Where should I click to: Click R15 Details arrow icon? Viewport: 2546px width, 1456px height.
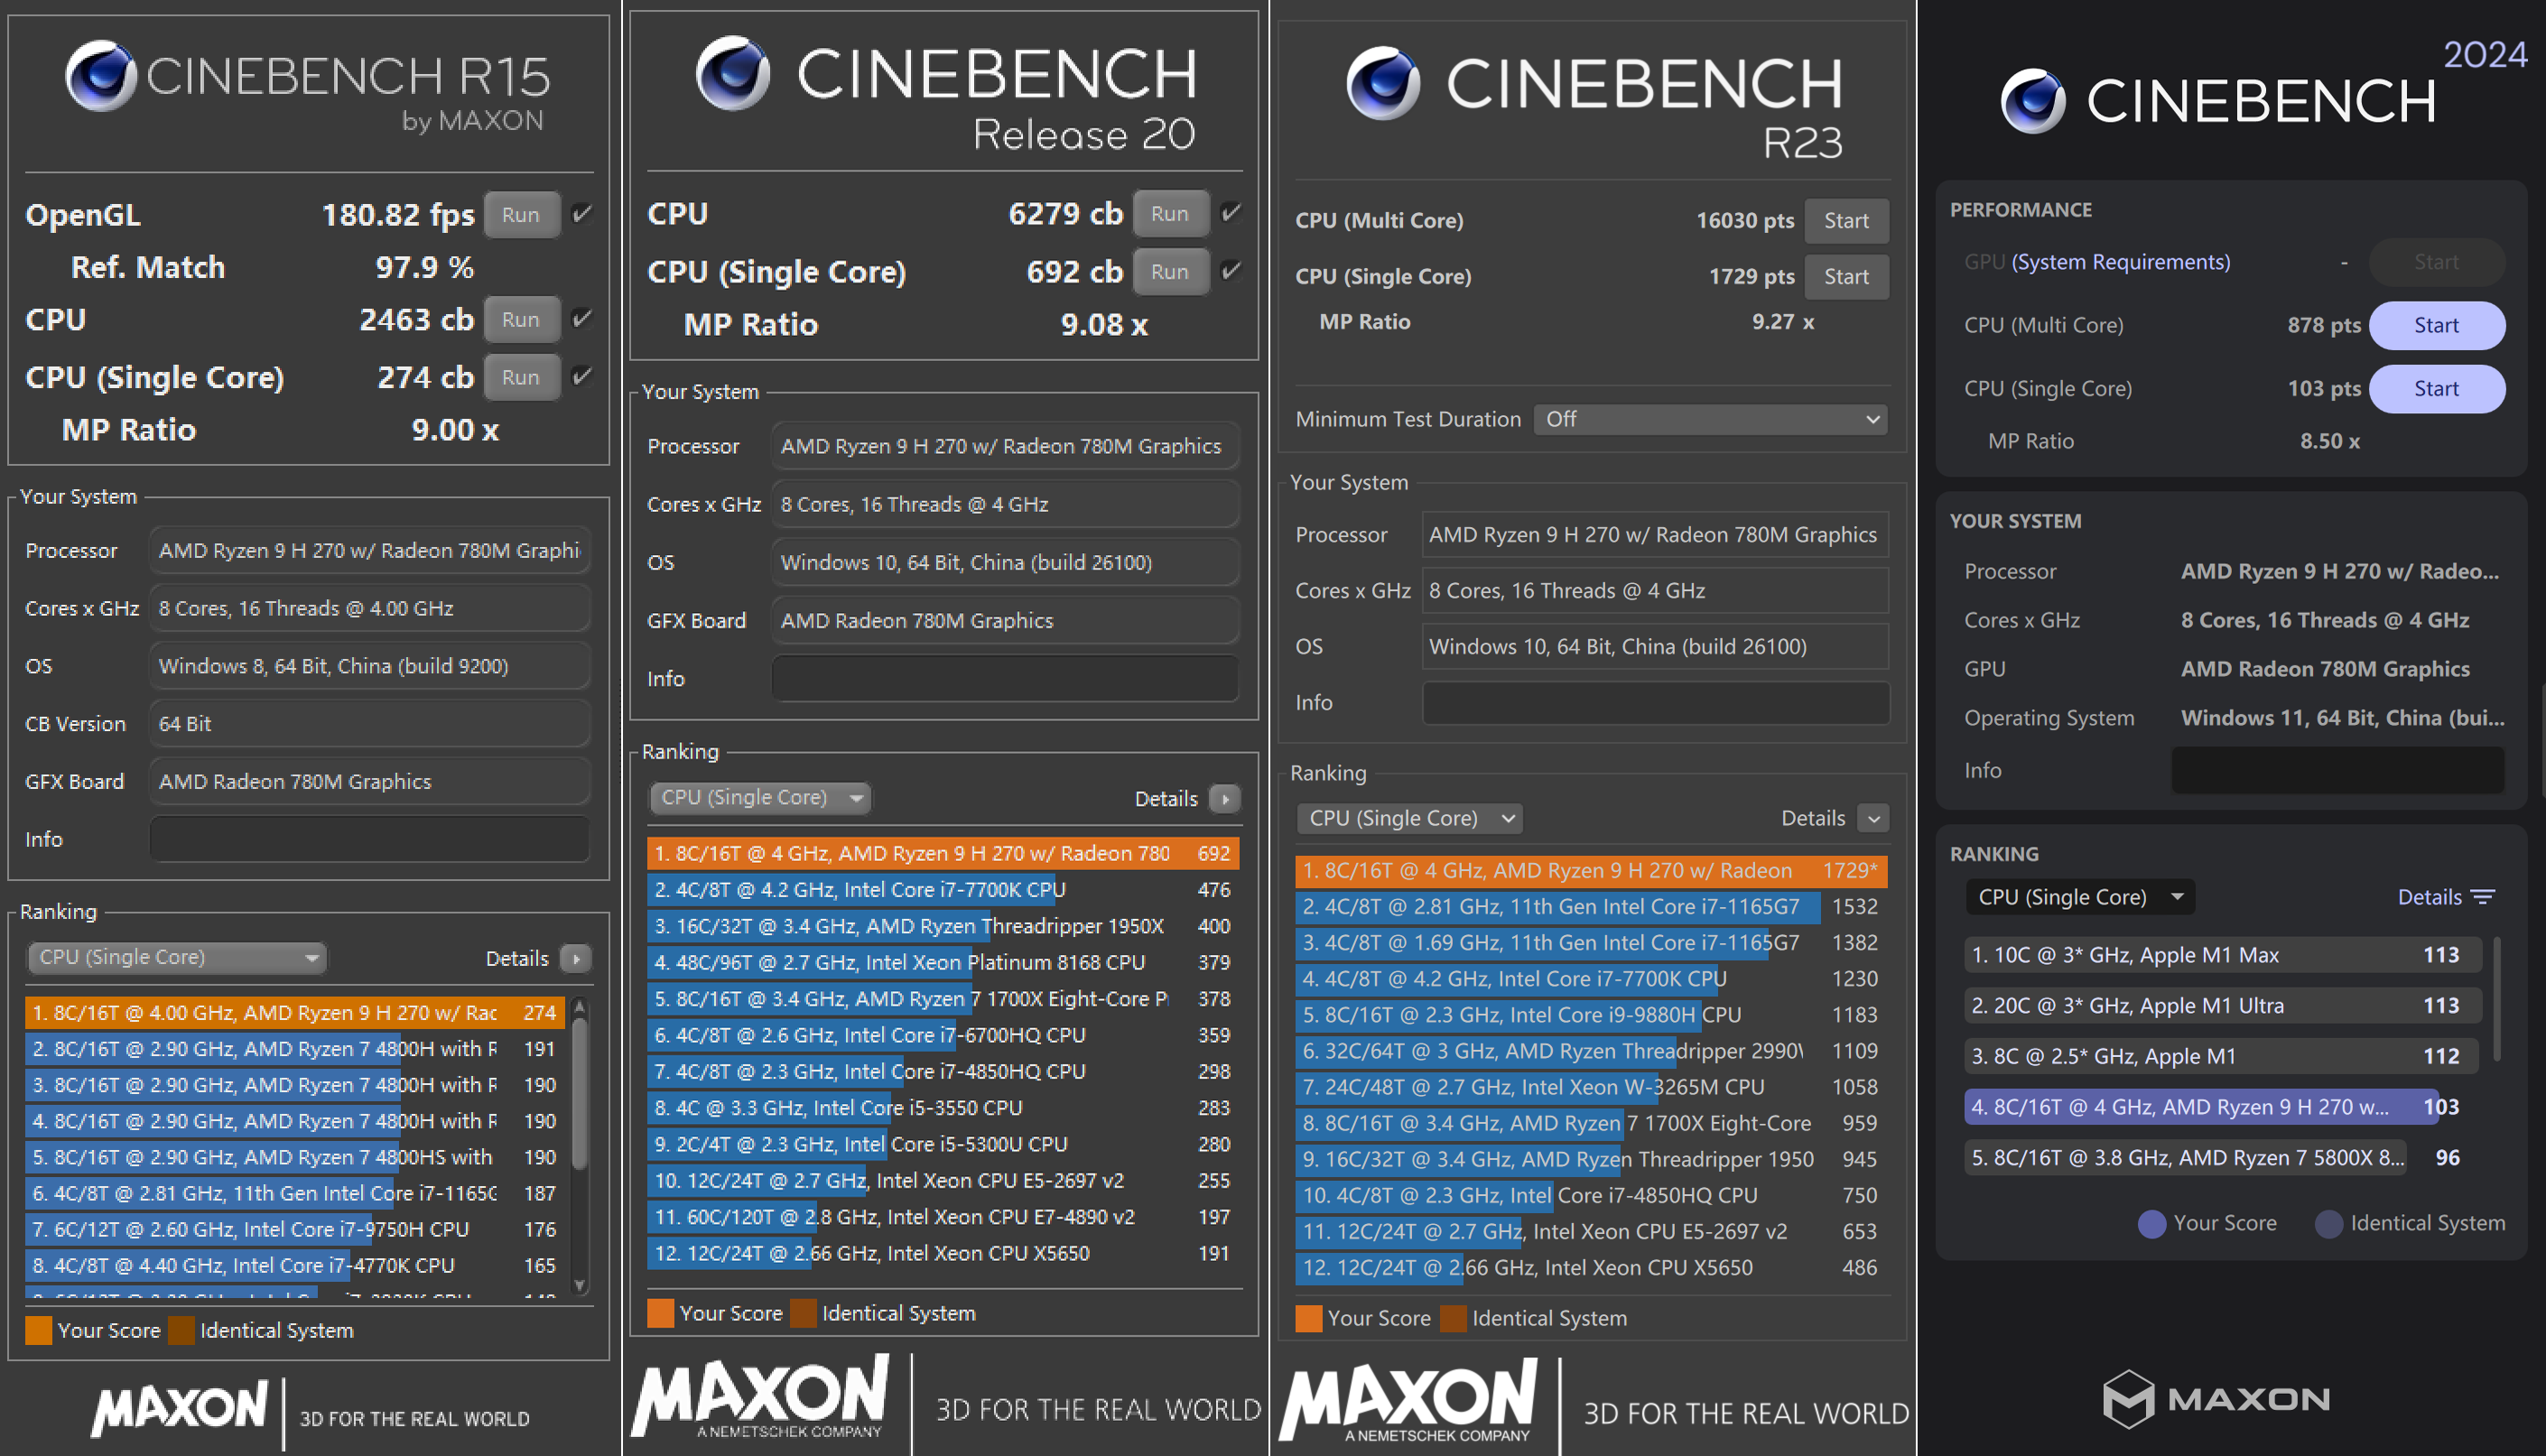point(576,959)
